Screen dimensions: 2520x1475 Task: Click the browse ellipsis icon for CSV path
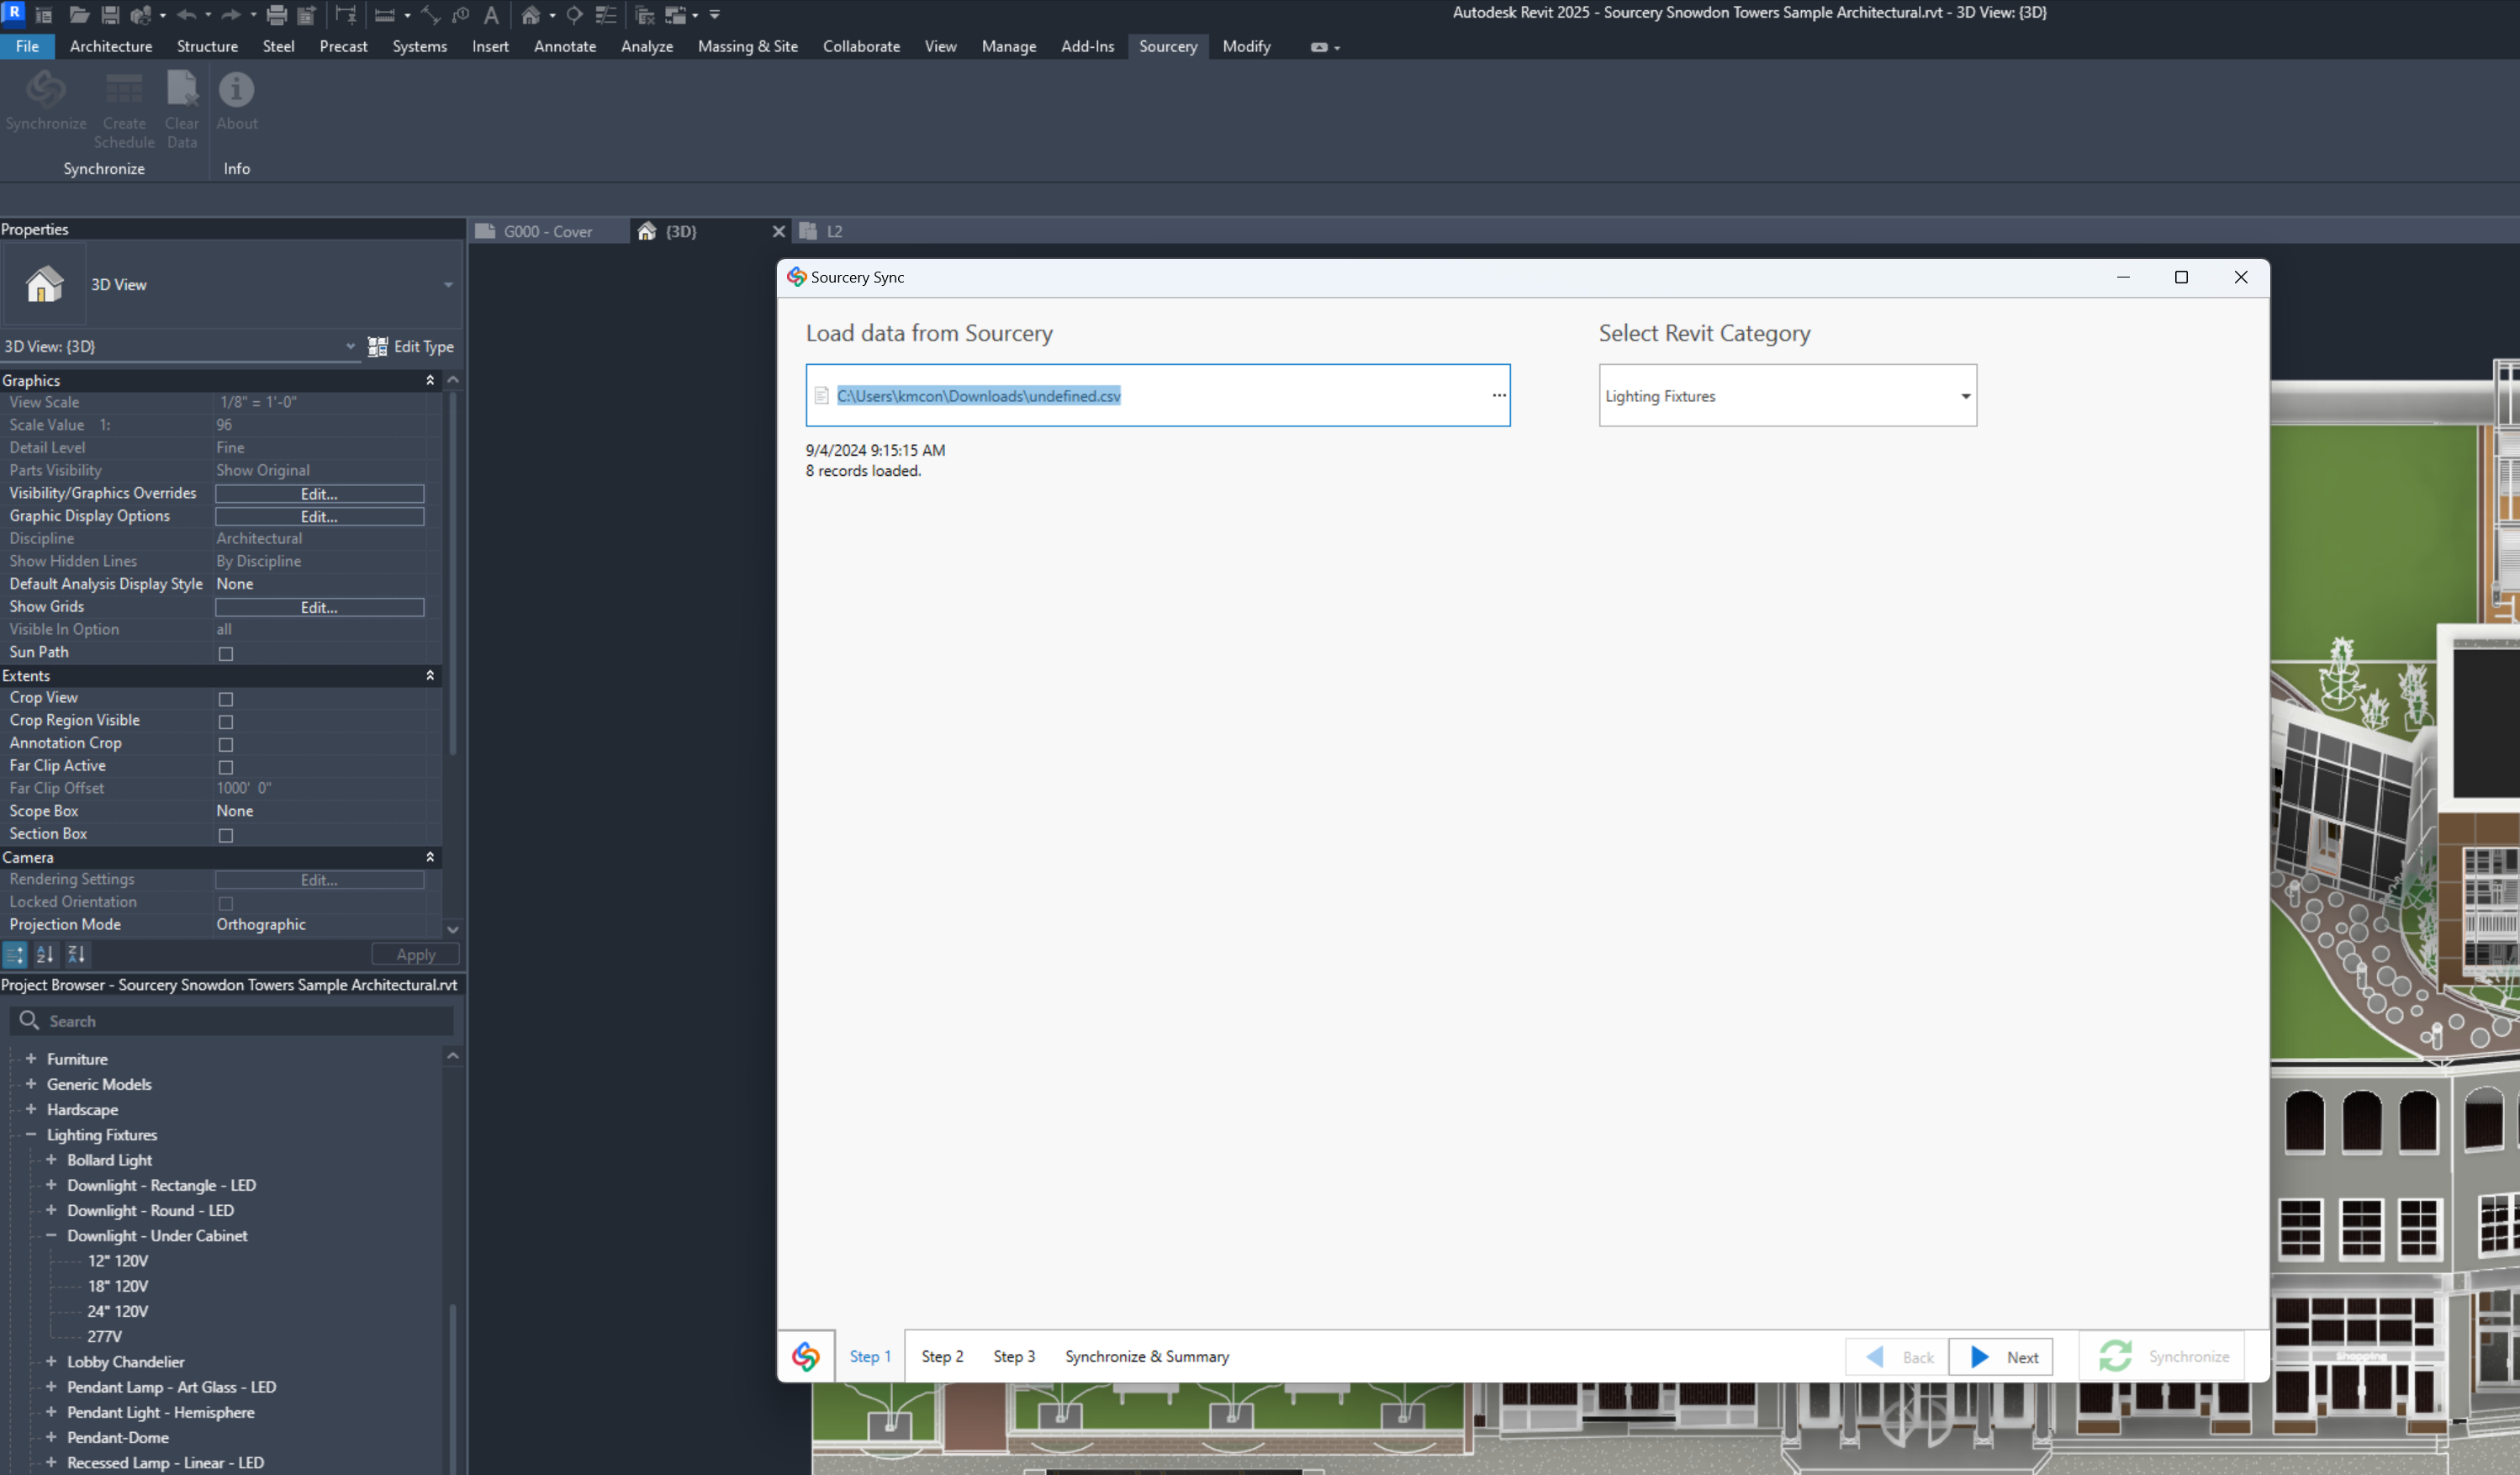[x=1498, y=396]
